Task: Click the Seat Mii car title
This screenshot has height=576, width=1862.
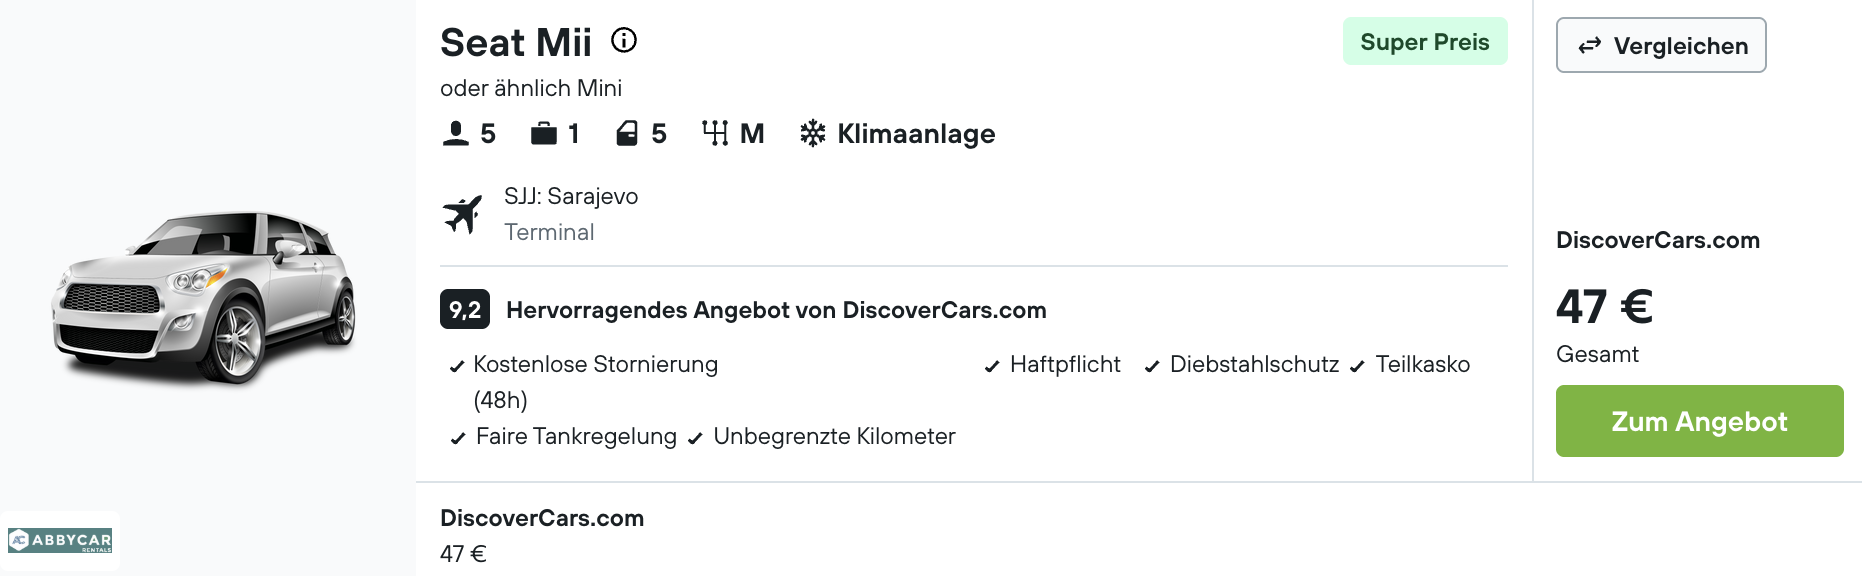Action: (x=516, y=43)
